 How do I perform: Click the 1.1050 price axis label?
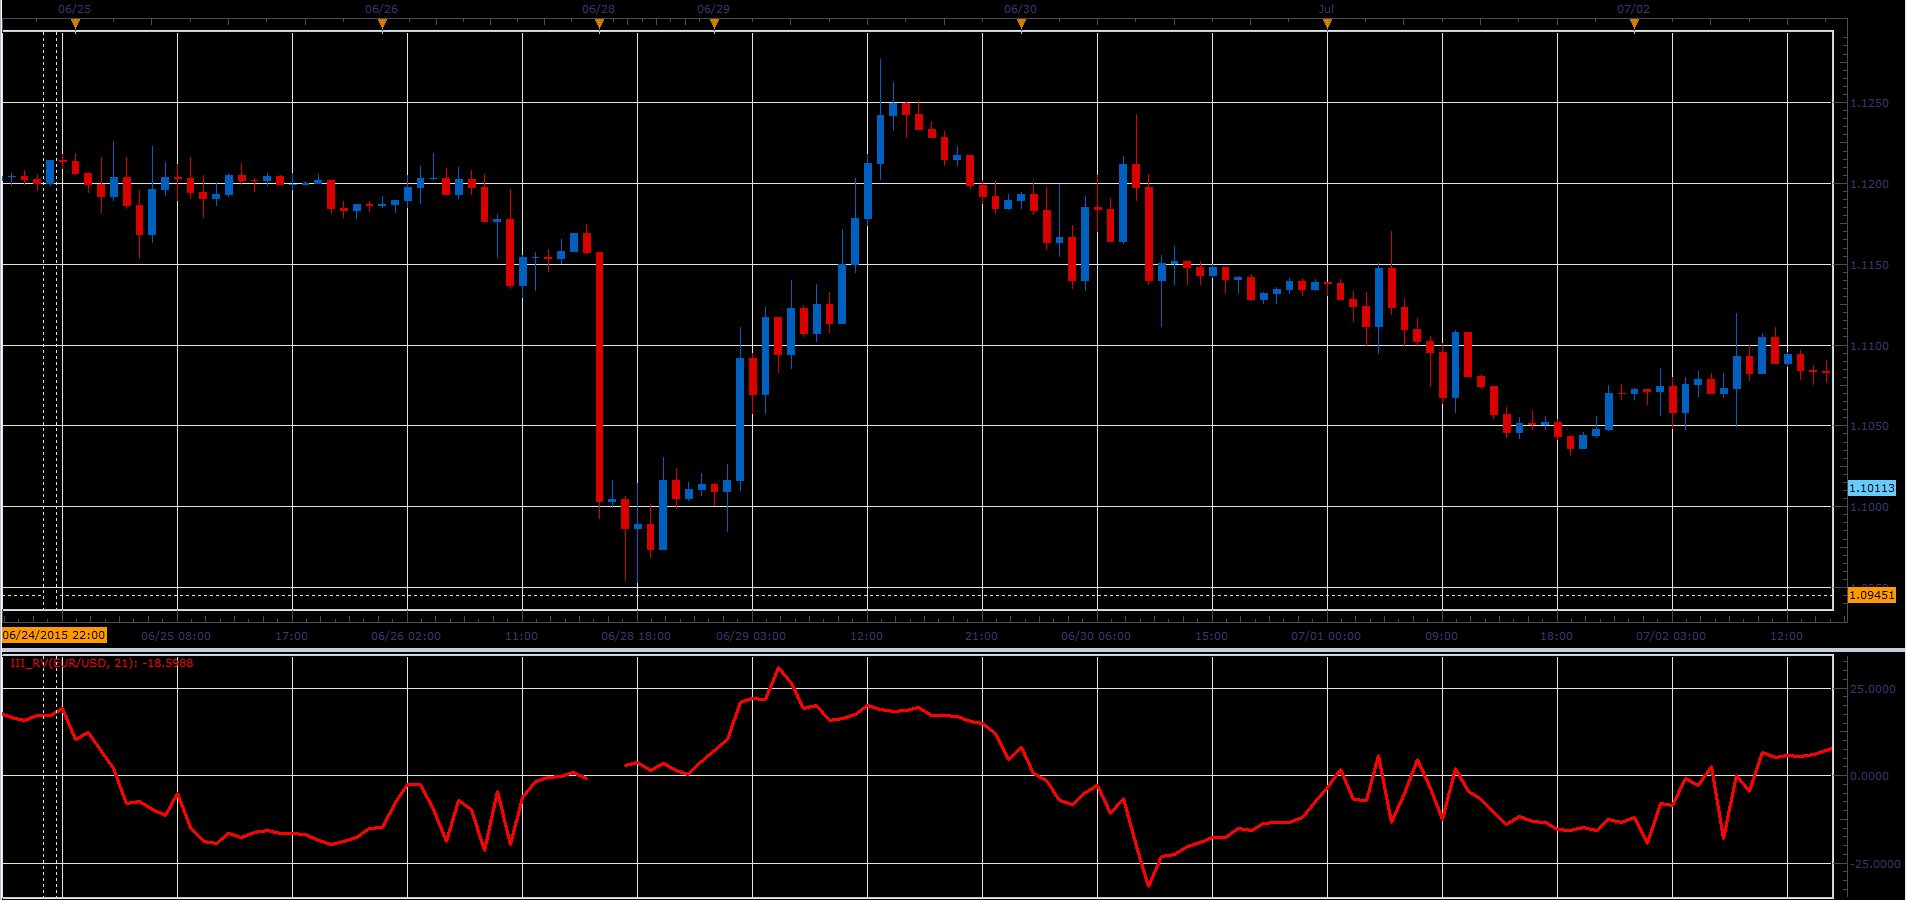[x=1869, y=426]
